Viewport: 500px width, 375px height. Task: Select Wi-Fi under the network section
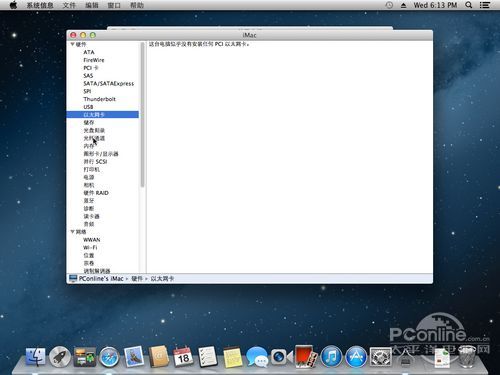pyautogui.click(x=90, y=248)
